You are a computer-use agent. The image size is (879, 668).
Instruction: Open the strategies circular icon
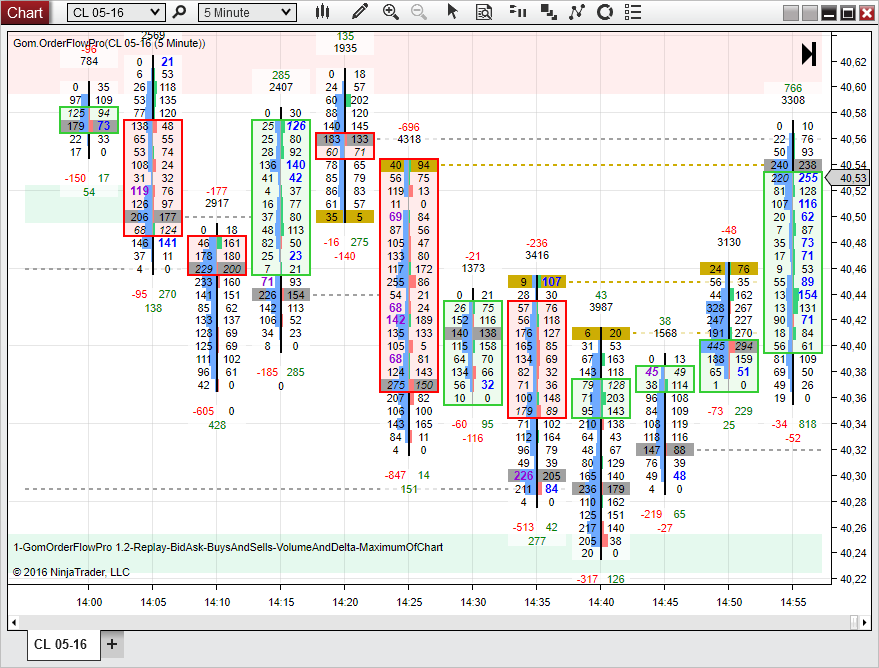pos(605,12)
